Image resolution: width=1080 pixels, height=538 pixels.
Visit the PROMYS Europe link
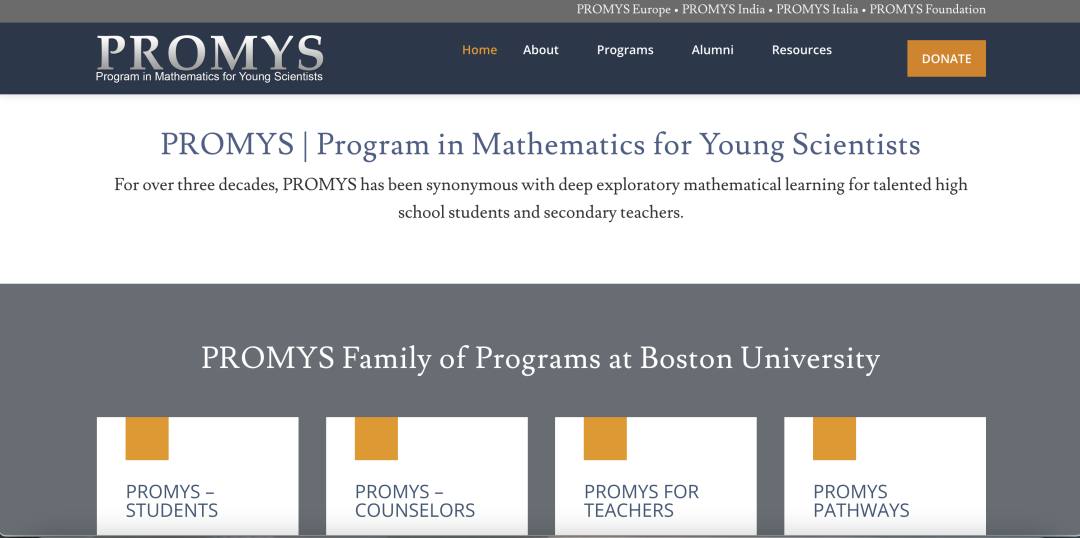point(623,10)
